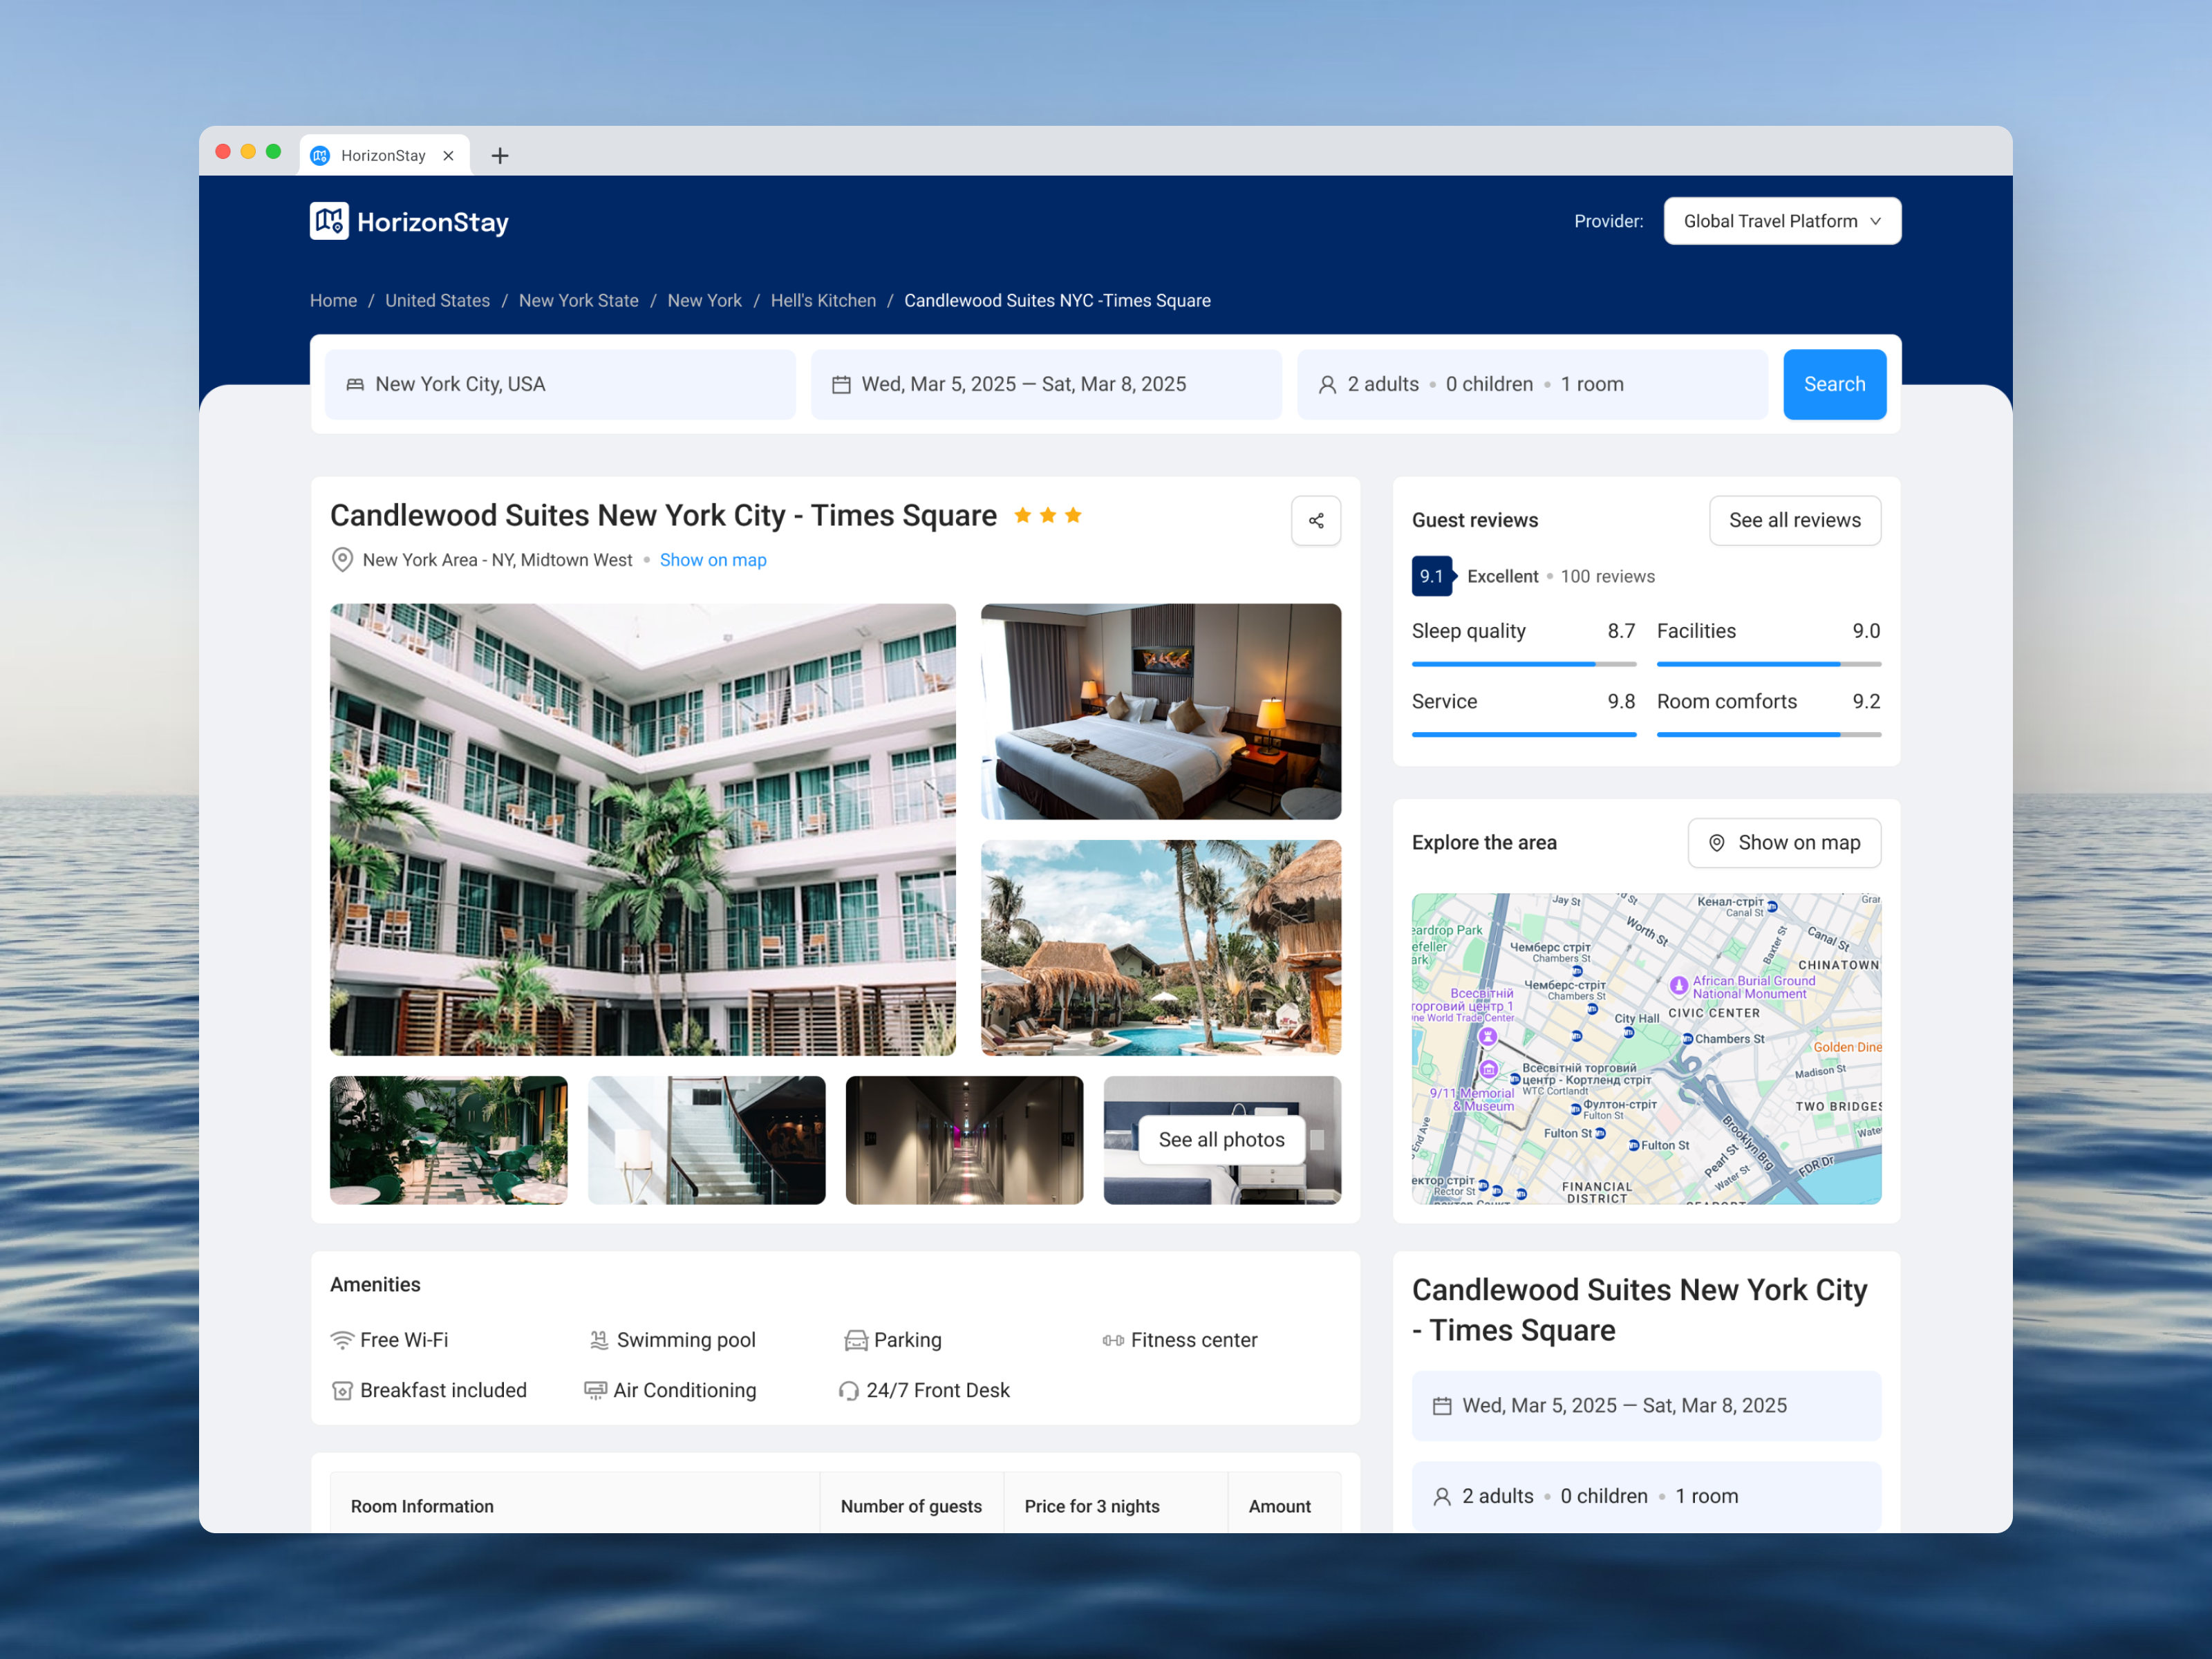The height and width of the screenshot is (1659, 2212).
Task: Open the New York State breadcrumb
Action: (578, 301)
